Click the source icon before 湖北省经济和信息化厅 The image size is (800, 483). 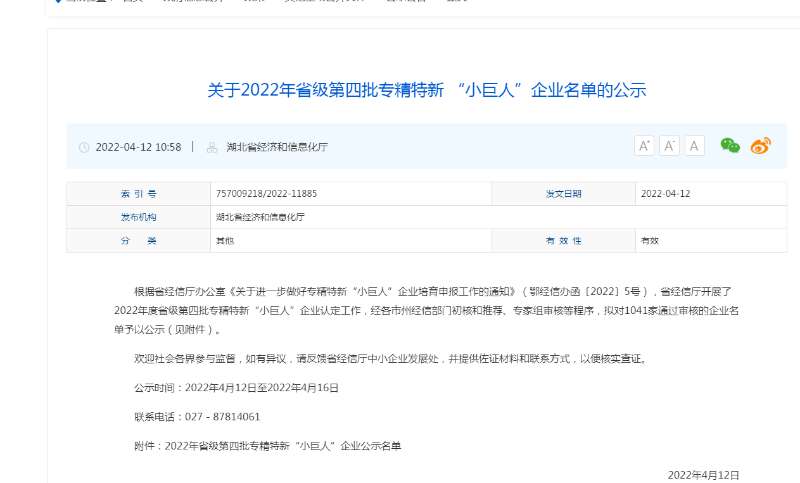pos(211,147)
